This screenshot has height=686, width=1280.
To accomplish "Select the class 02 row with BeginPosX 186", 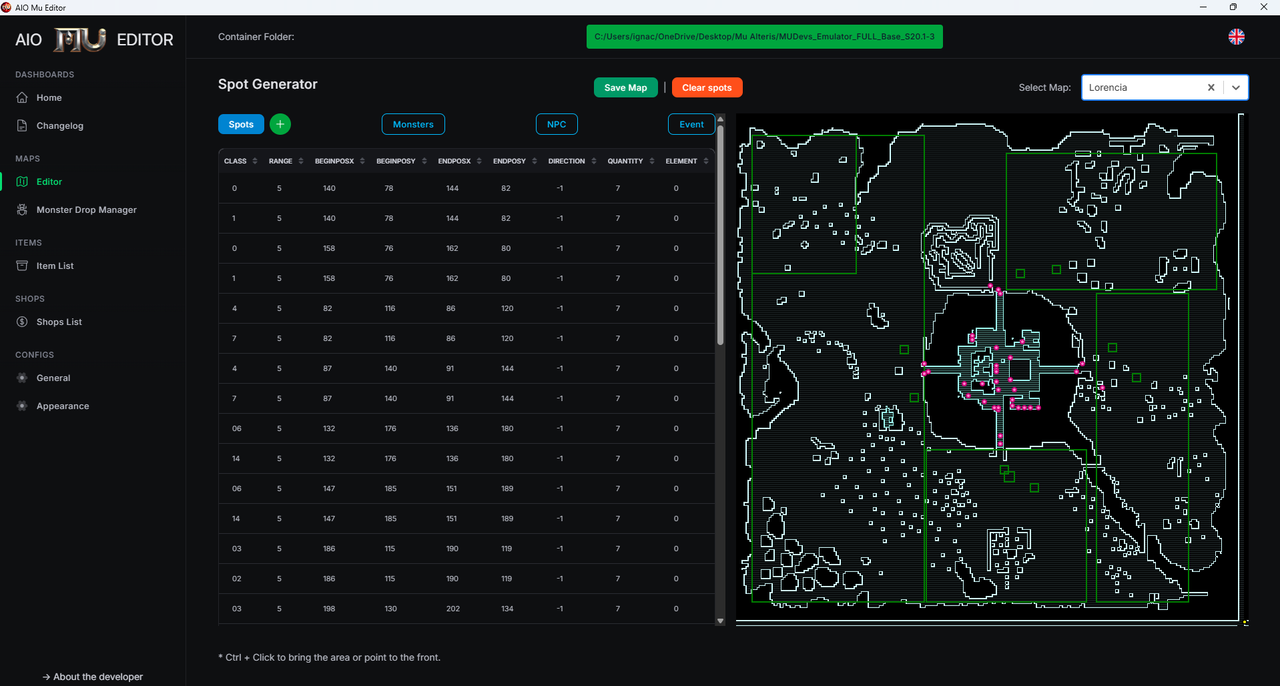I will (467, 578).
